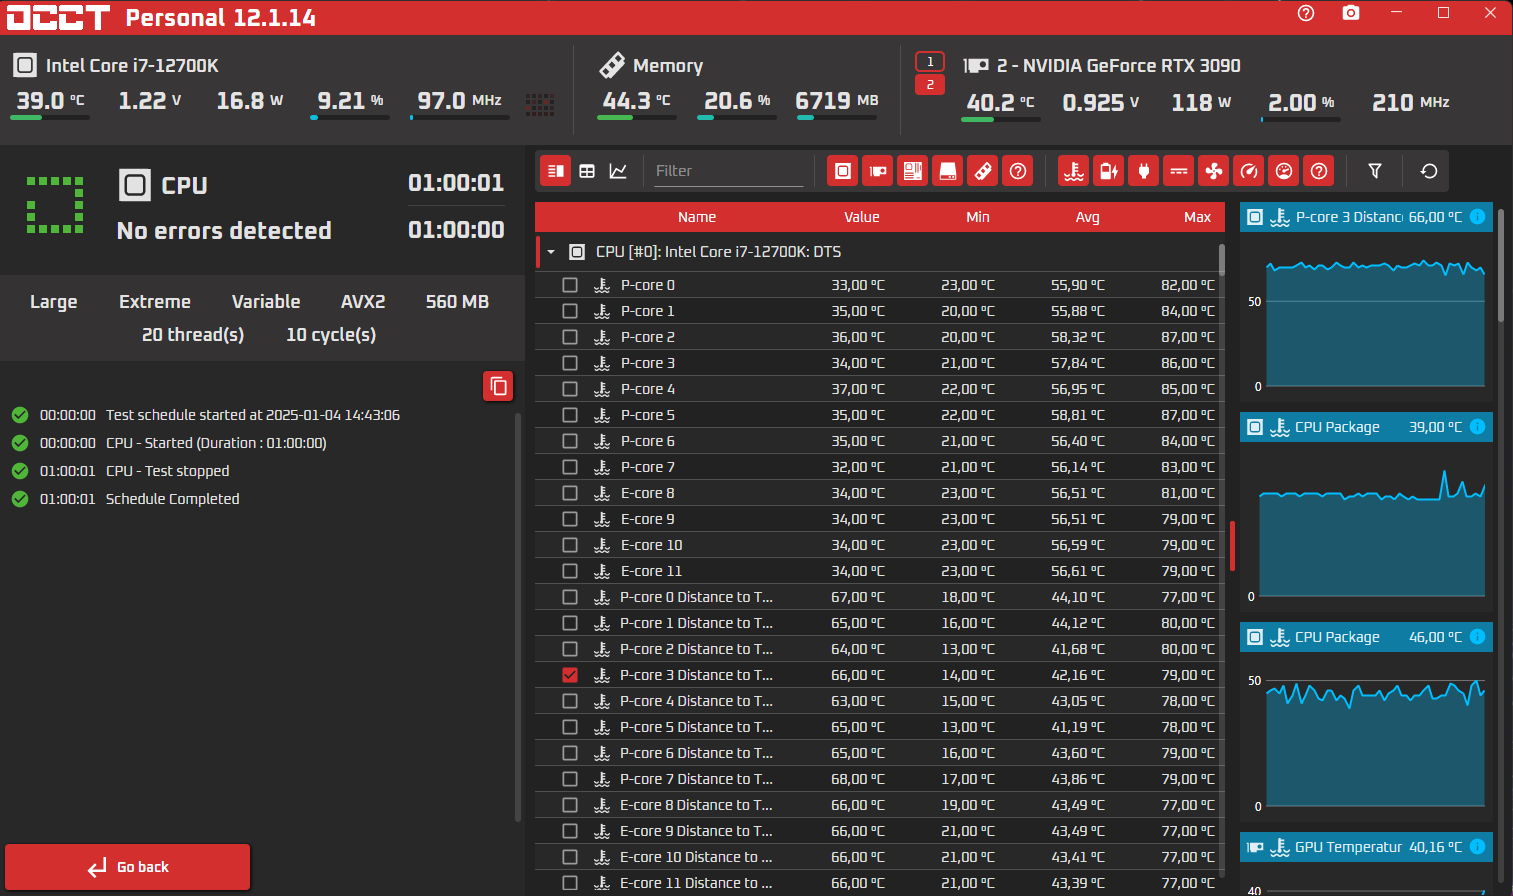Click the Memory header label
This screenshot has width=1513, height=896.
coord(668,66)
